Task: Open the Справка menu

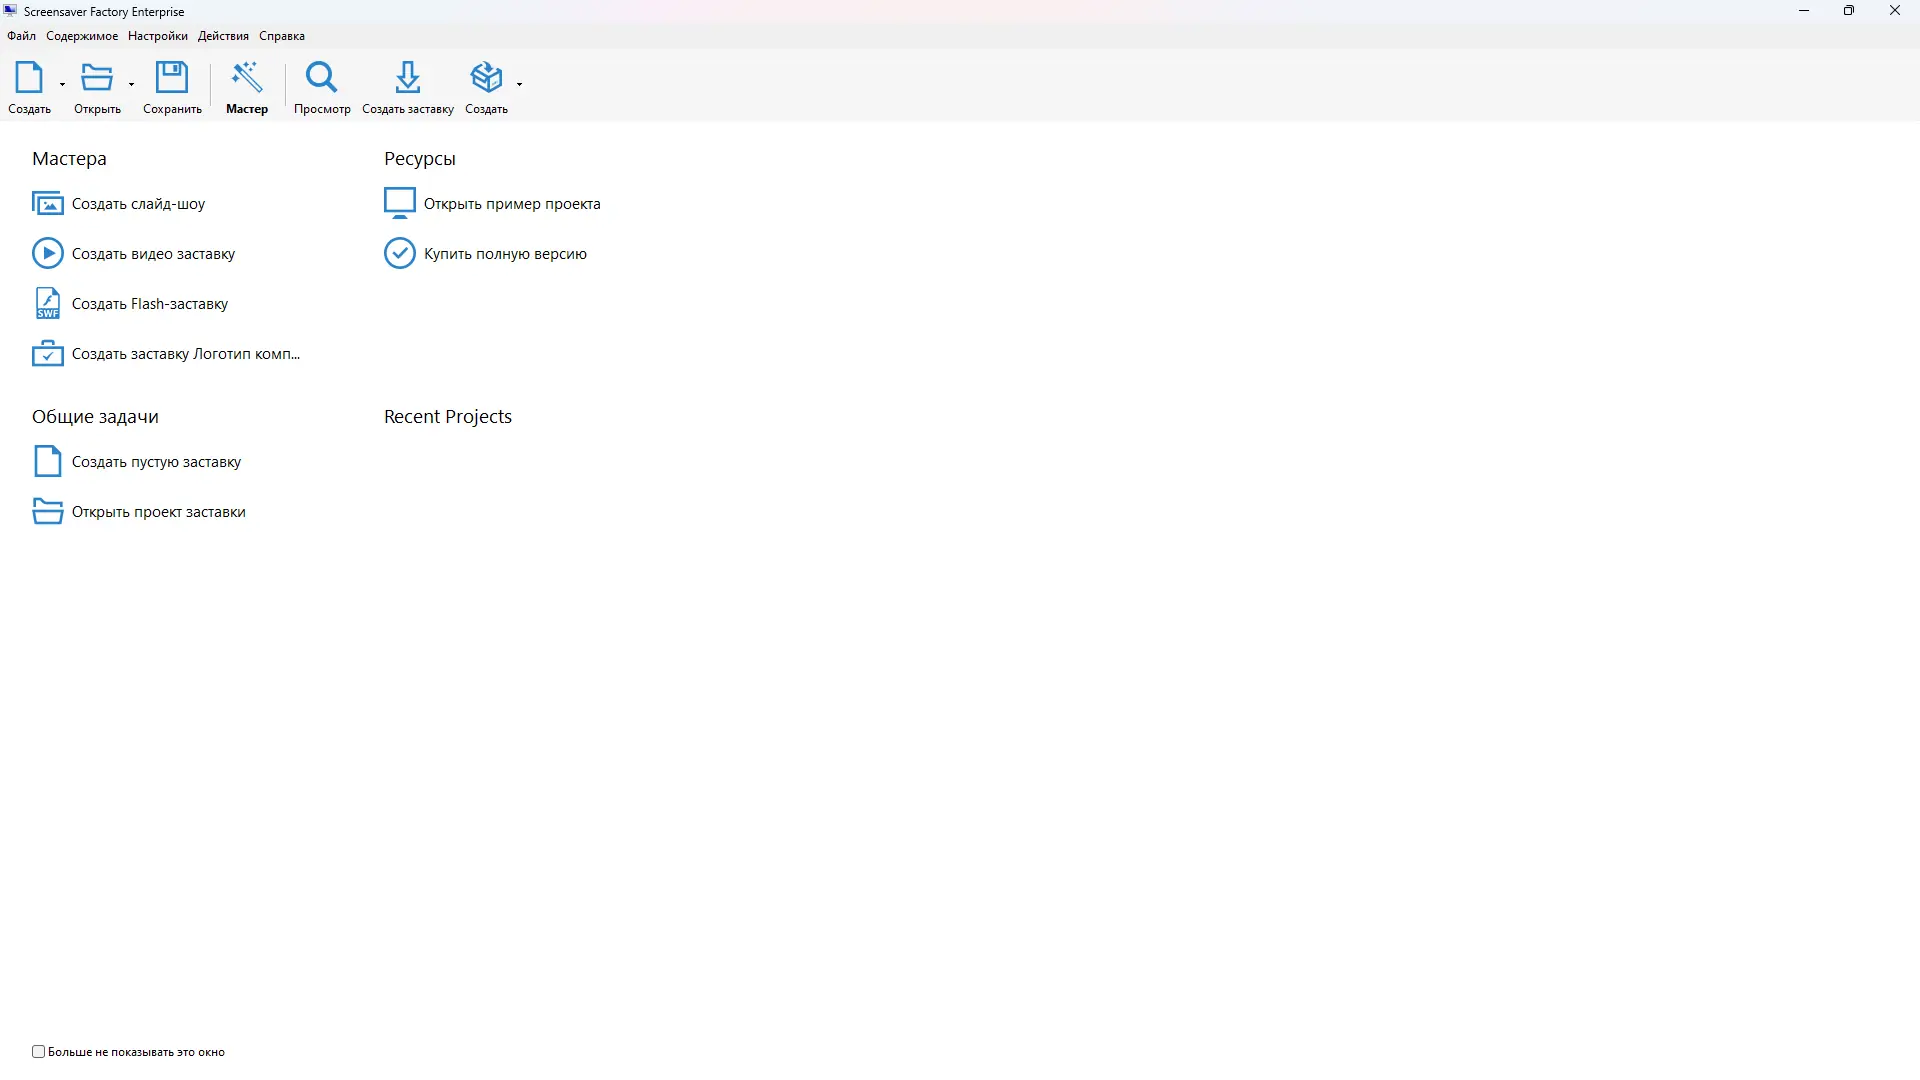Action: pyautogui.click(x=281, y=36)
